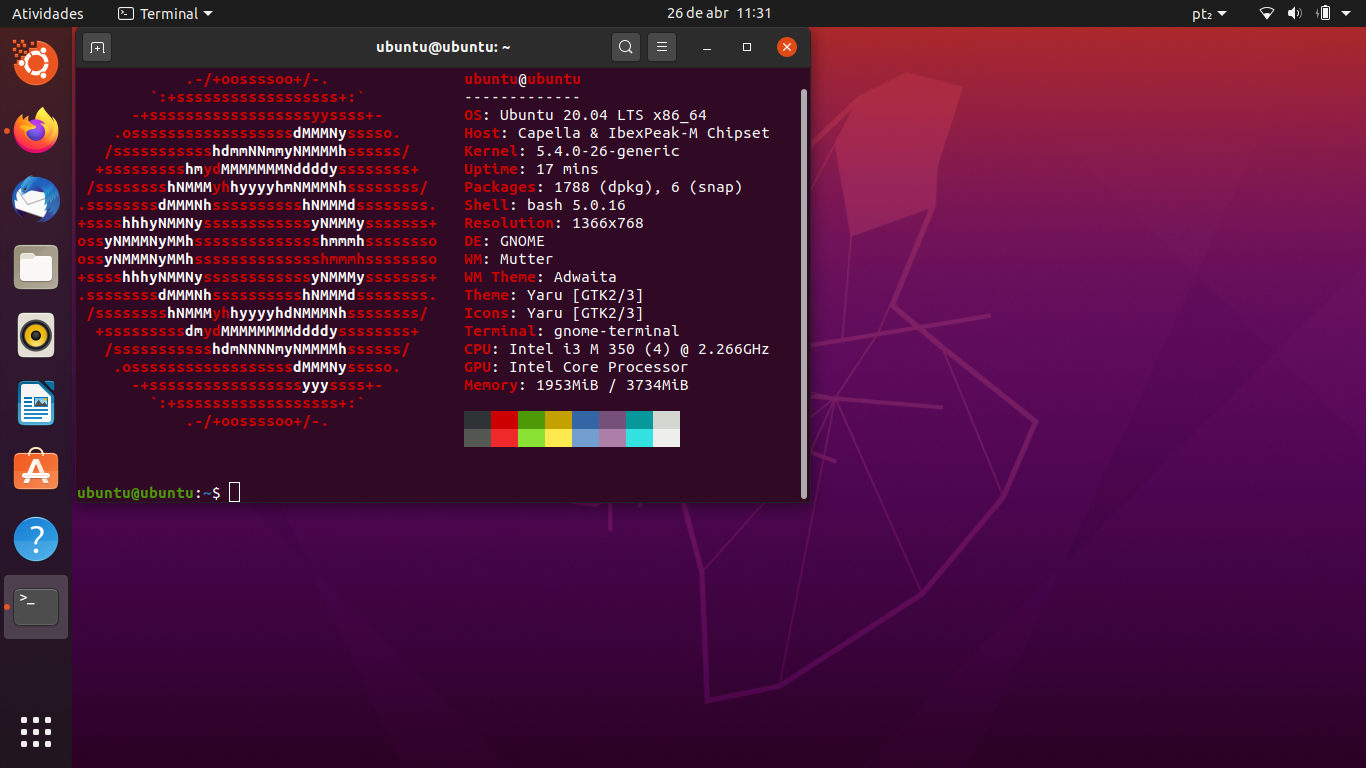This screenshot has width=1366, height=768.
Task: Click the terminal vertical scrollbar
Action: 804,293
